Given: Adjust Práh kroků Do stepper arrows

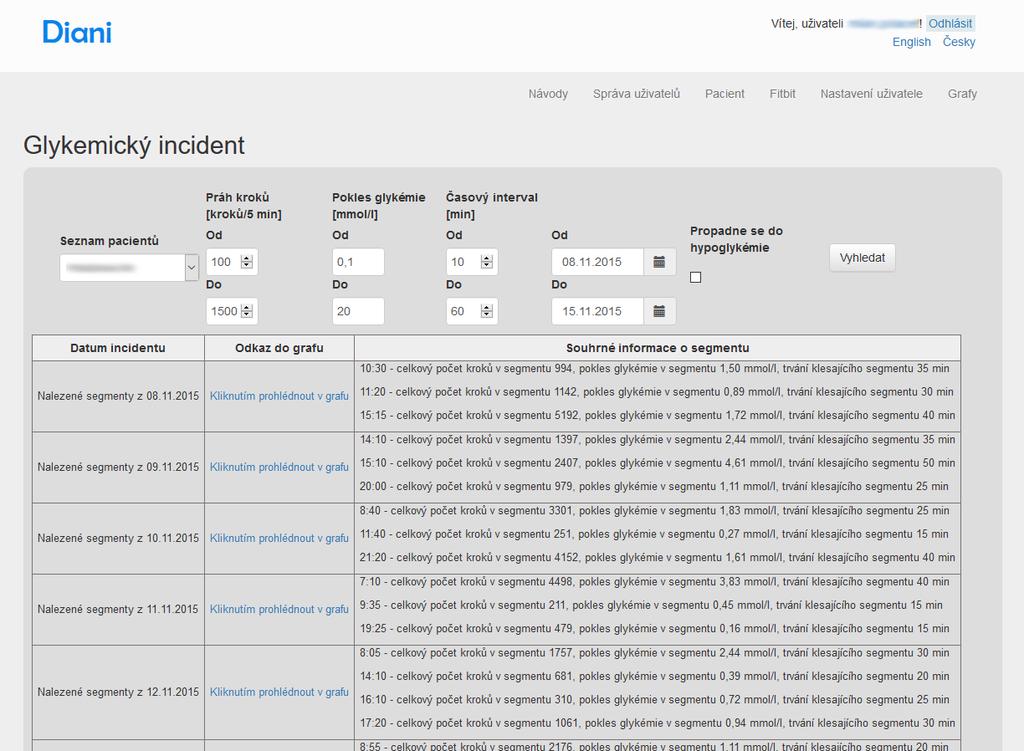Looking at the screenshot, I should click(x=247, y=312).
